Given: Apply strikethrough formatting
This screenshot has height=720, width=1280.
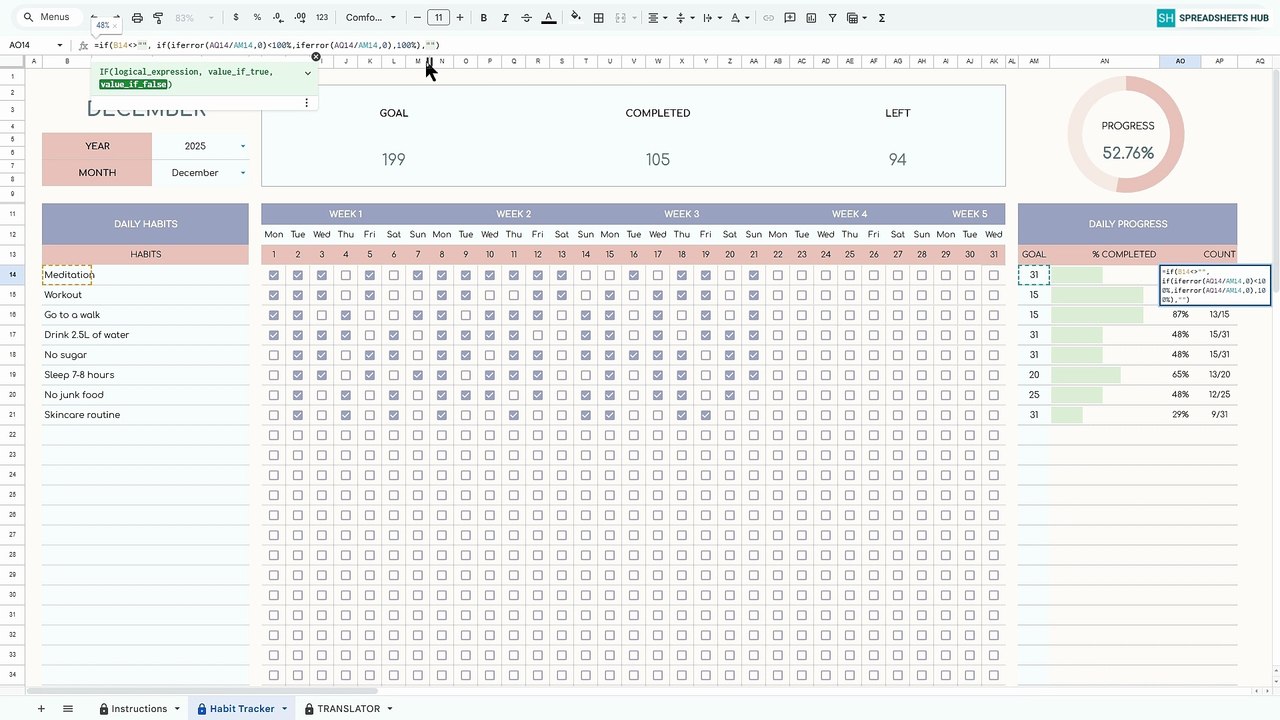Looking at the screenshot, I should 526,18.
